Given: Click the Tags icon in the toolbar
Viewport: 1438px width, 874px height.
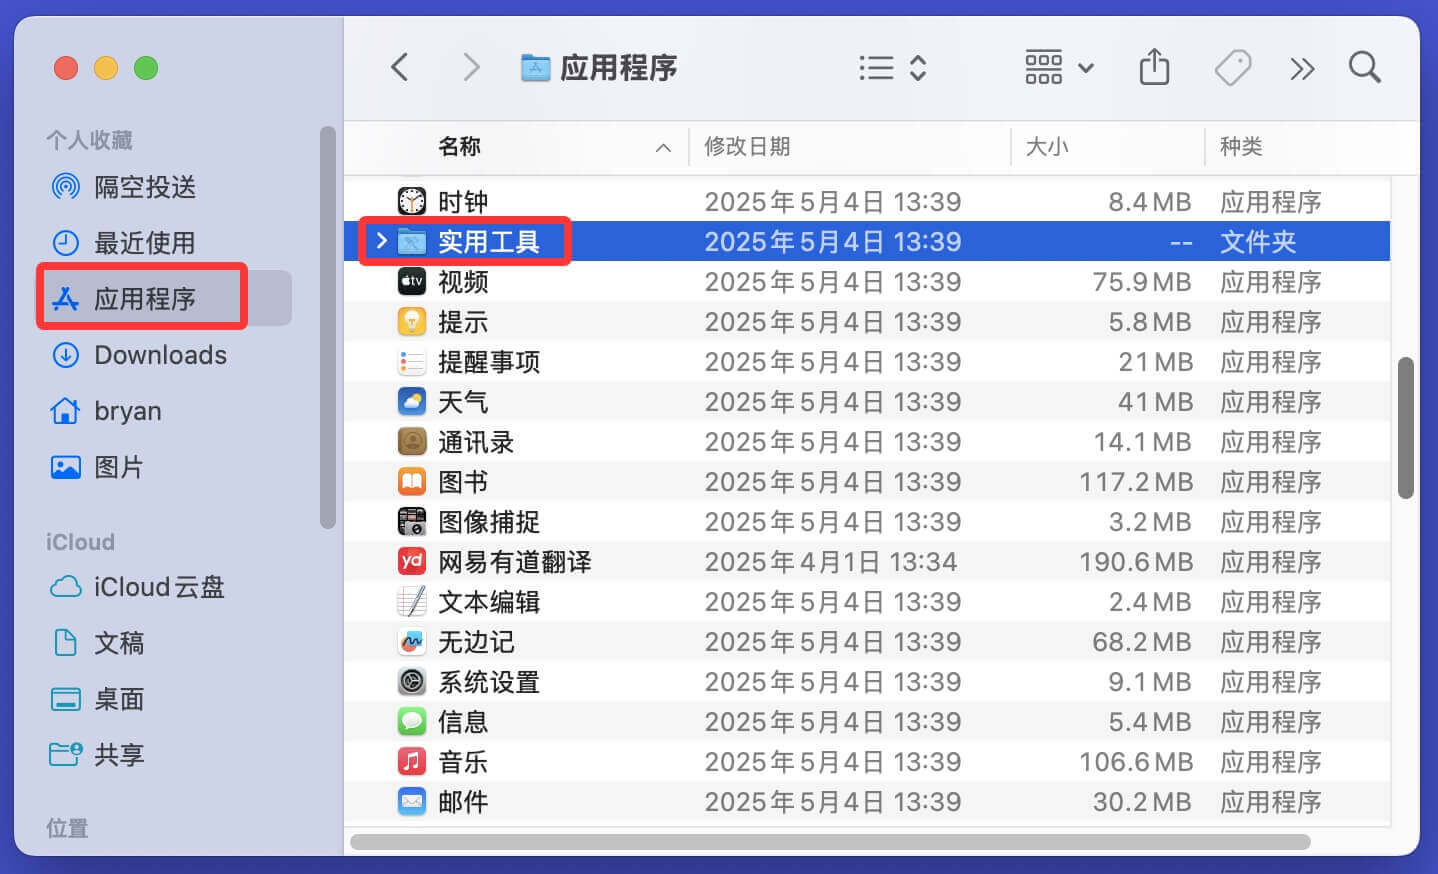Looking at the screenshot, I should [1232, 67].
